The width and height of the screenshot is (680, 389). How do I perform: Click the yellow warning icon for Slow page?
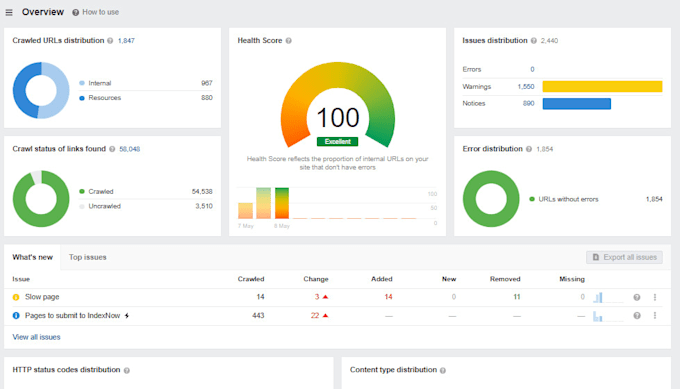(x=16, y=297)
